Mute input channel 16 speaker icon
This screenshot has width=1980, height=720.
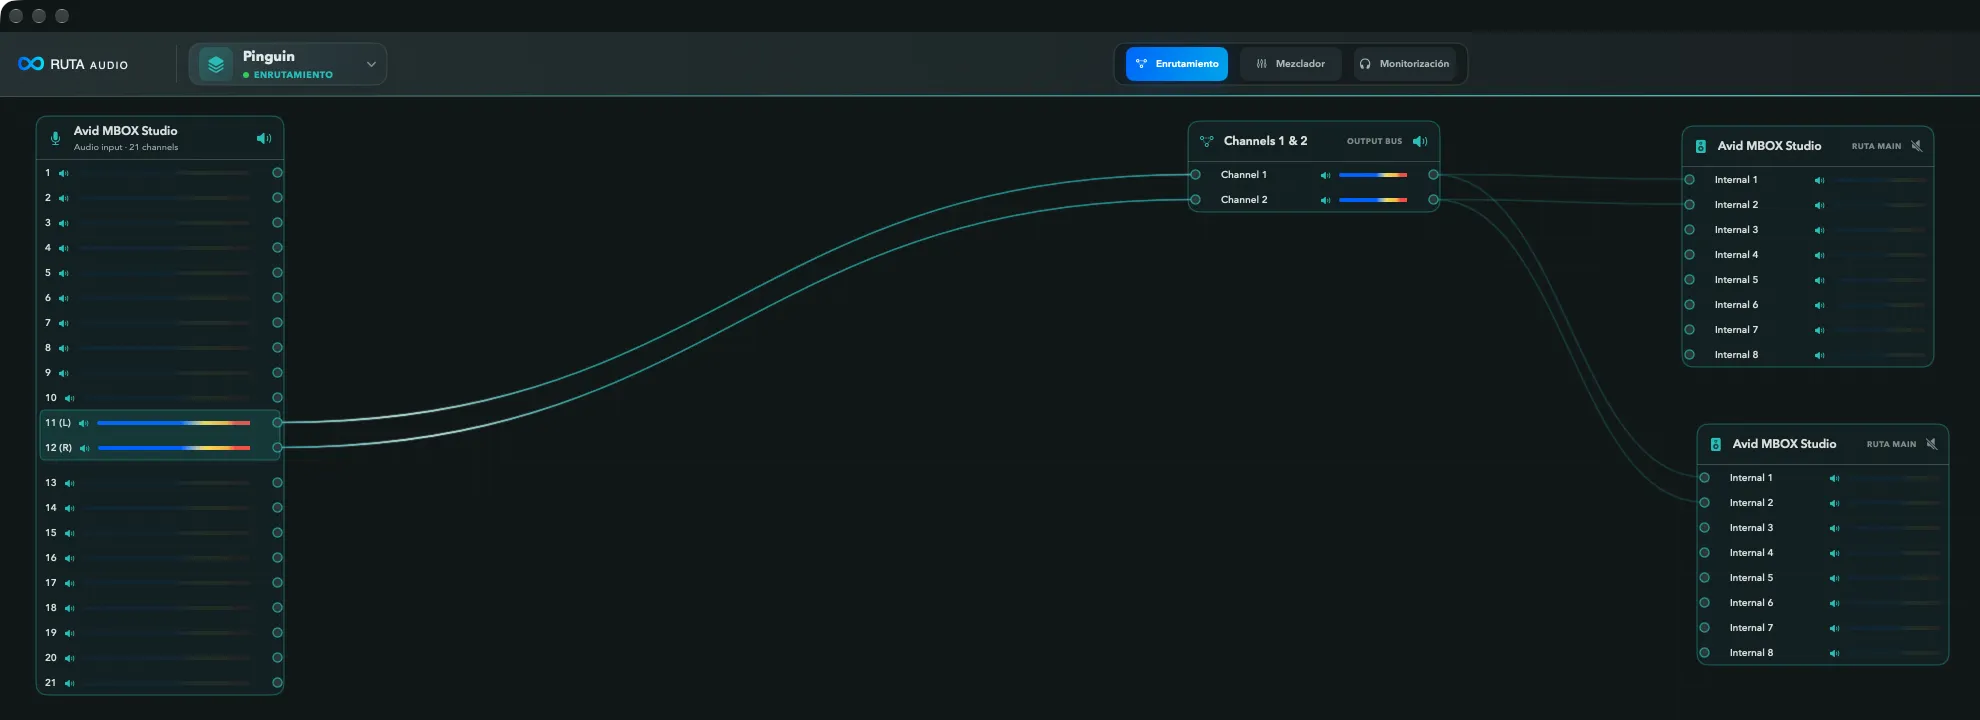pos(70,558)
